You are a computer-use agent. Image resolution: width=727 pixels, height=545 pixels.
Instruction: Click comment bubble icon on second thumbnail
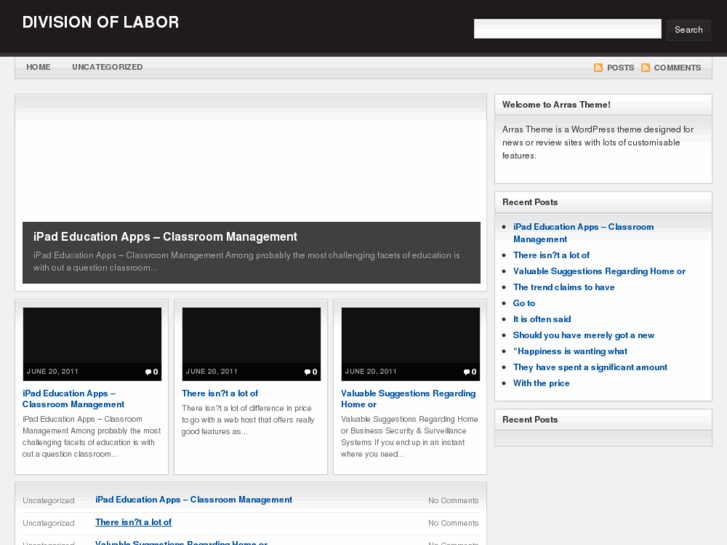[x=307, y=372]
